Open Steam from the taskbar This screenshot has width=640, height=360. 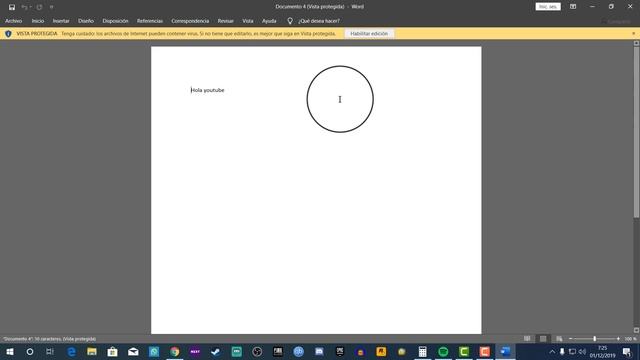216,351
